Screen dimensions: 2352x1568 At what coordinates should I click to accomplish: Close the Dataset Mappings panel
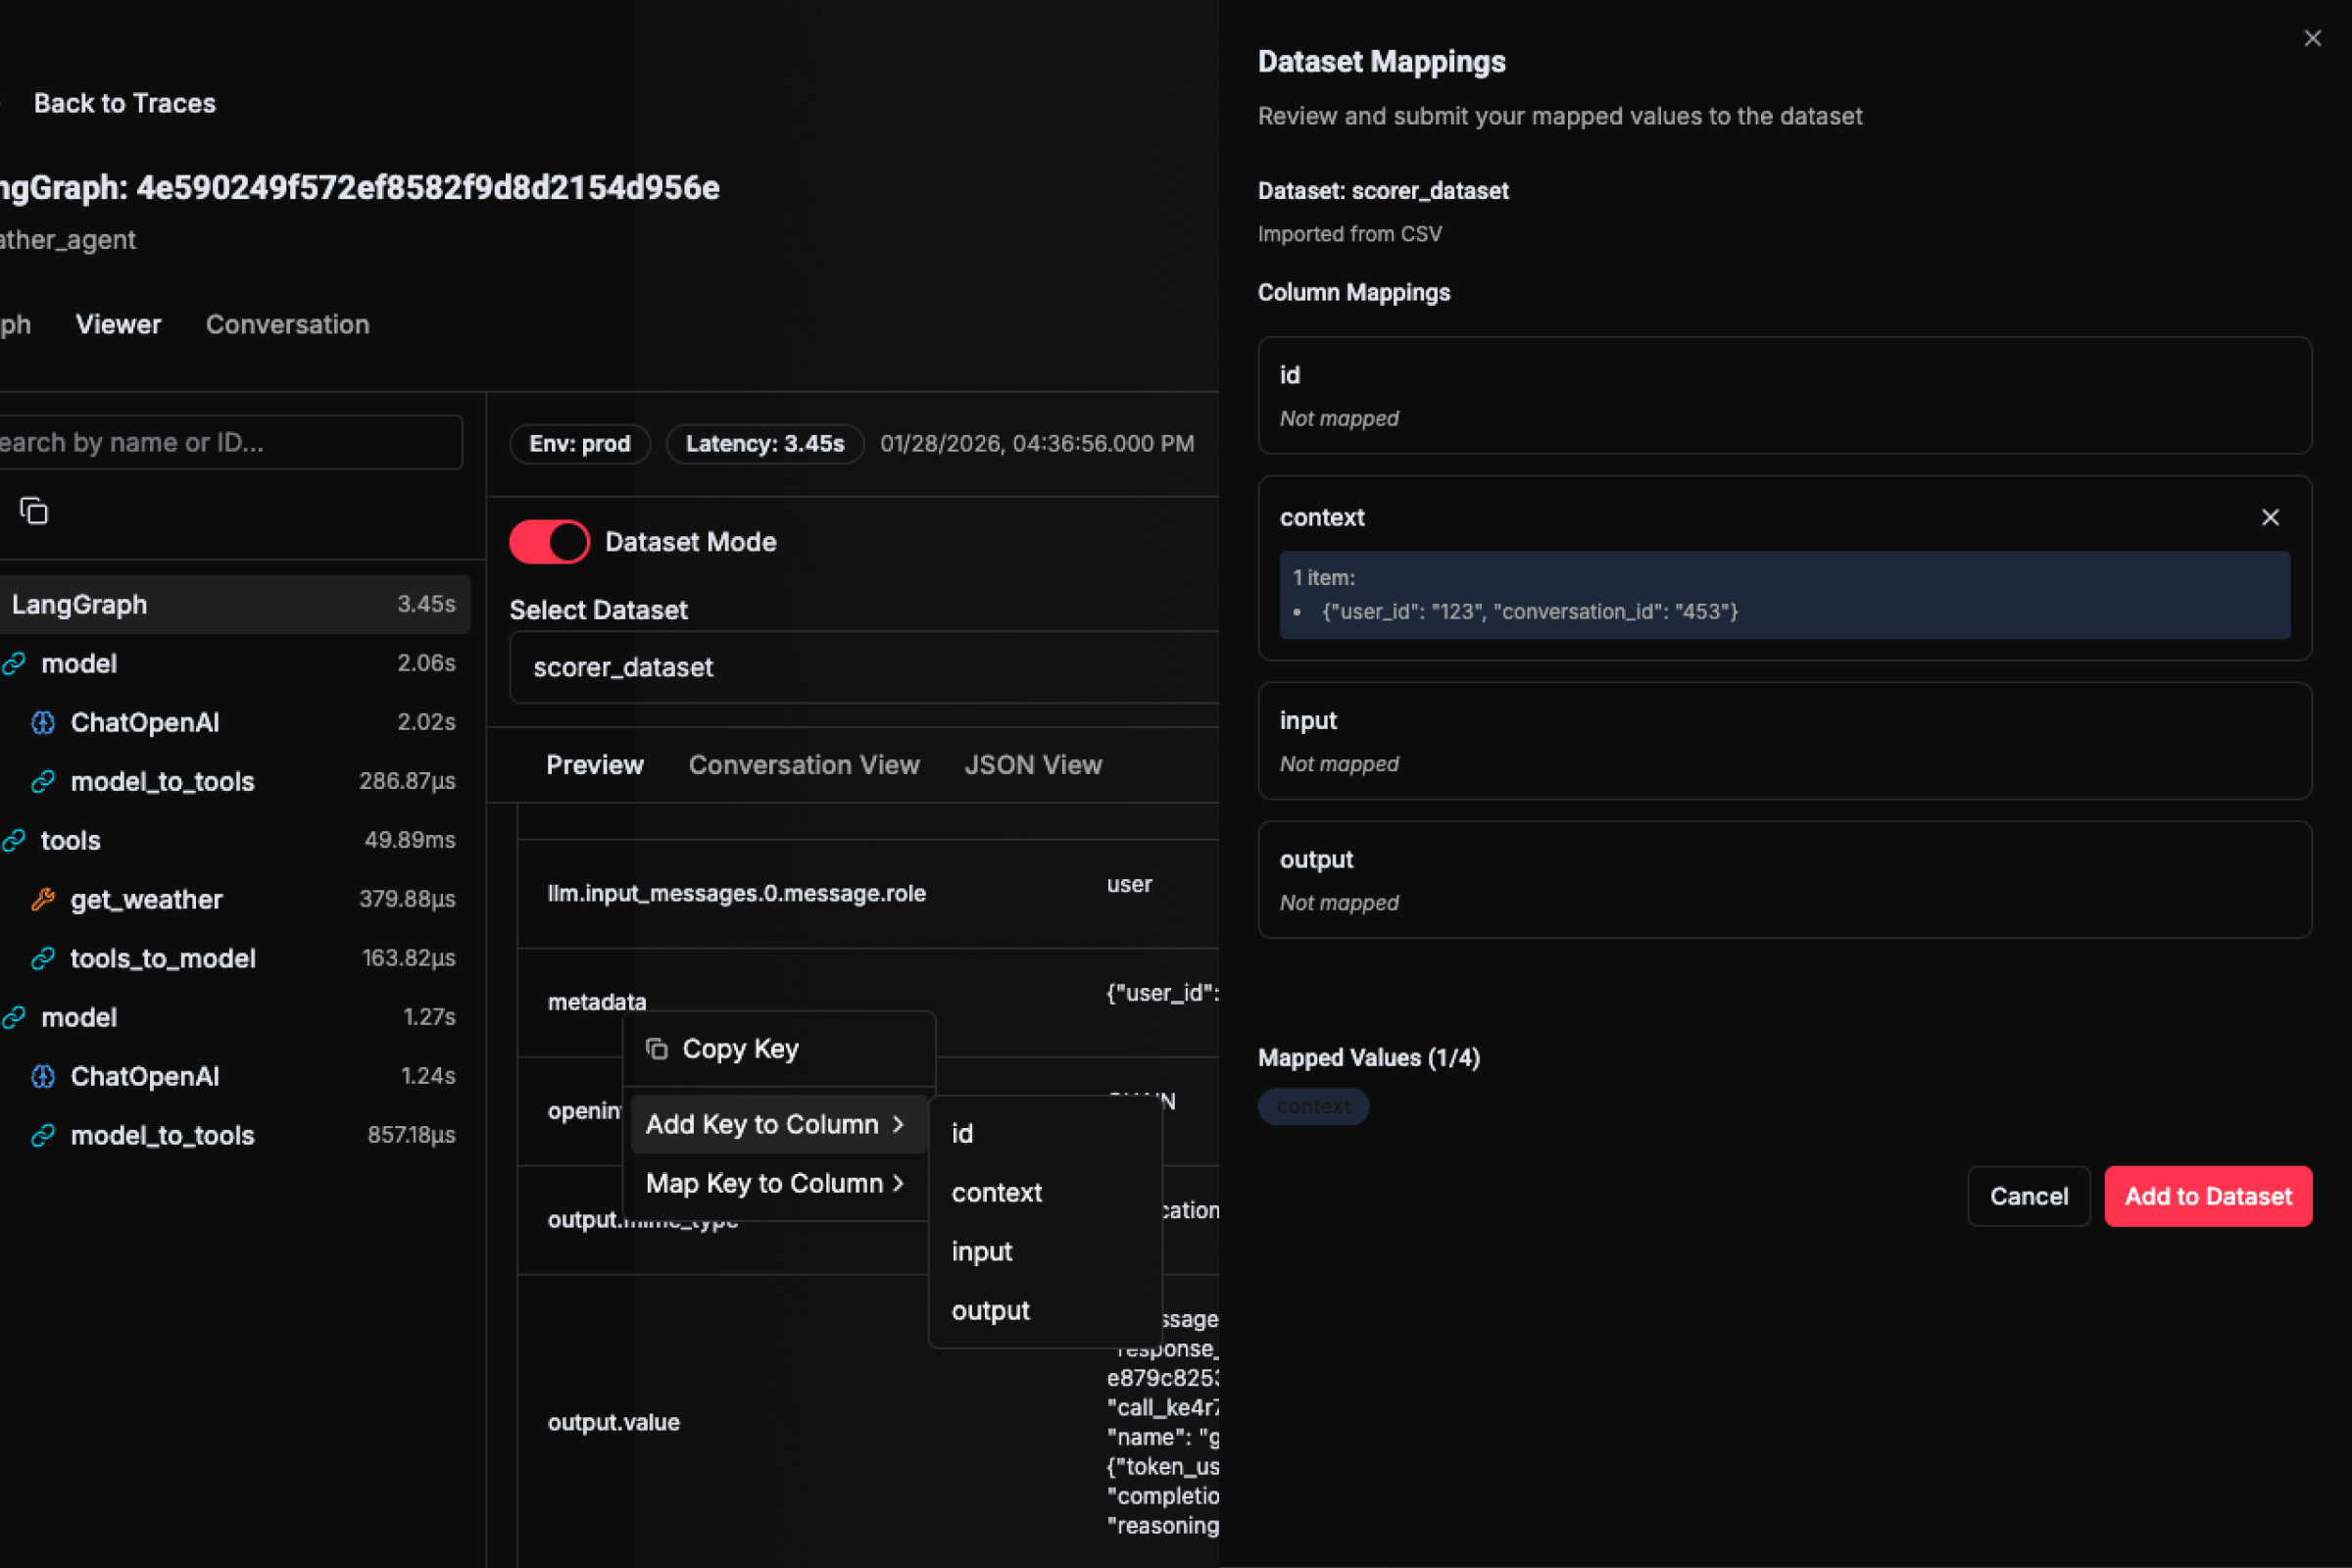(x=2313, y=38)
